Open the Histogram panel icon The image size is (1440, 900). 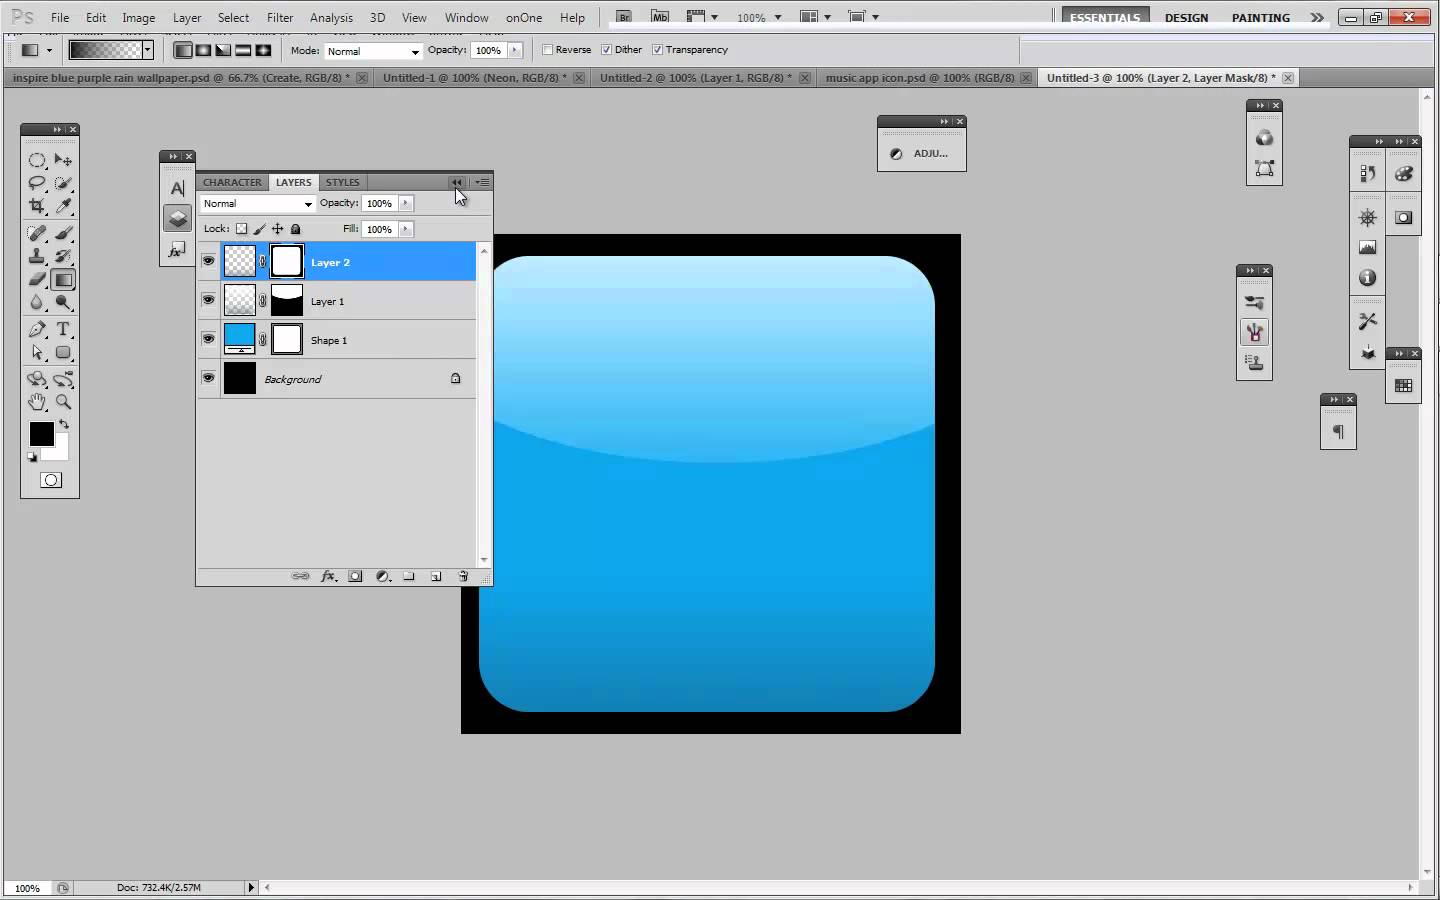(1367, 247)
